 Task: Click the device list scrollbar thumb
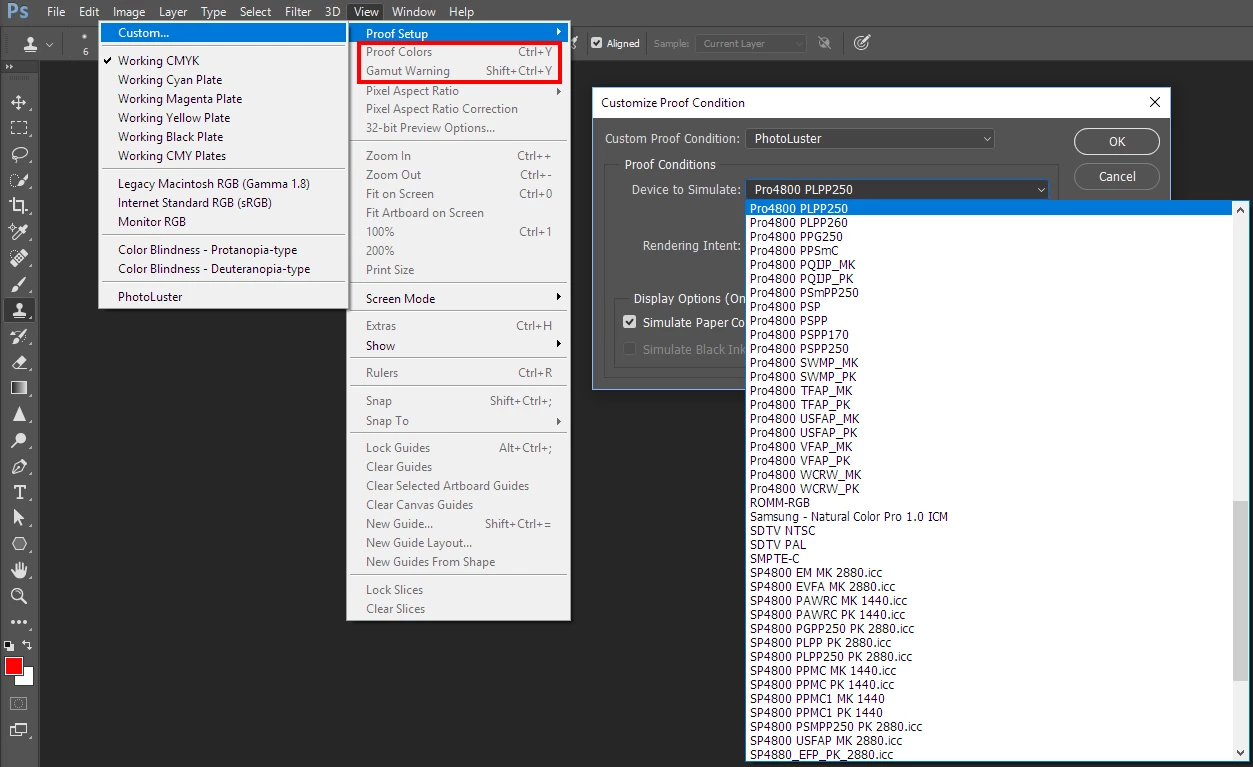[x=1240, y=590]
